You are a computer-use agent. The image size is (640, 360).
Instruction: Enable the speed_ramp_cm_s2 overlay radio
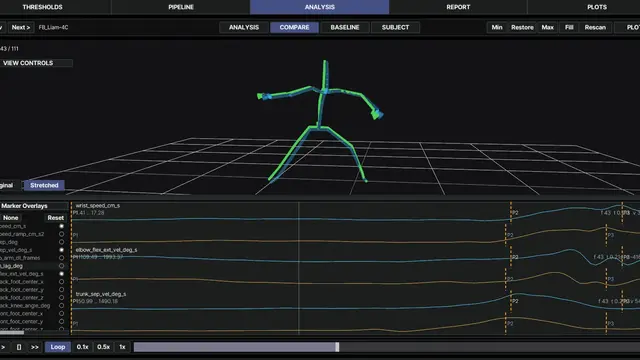click(61, 234)
